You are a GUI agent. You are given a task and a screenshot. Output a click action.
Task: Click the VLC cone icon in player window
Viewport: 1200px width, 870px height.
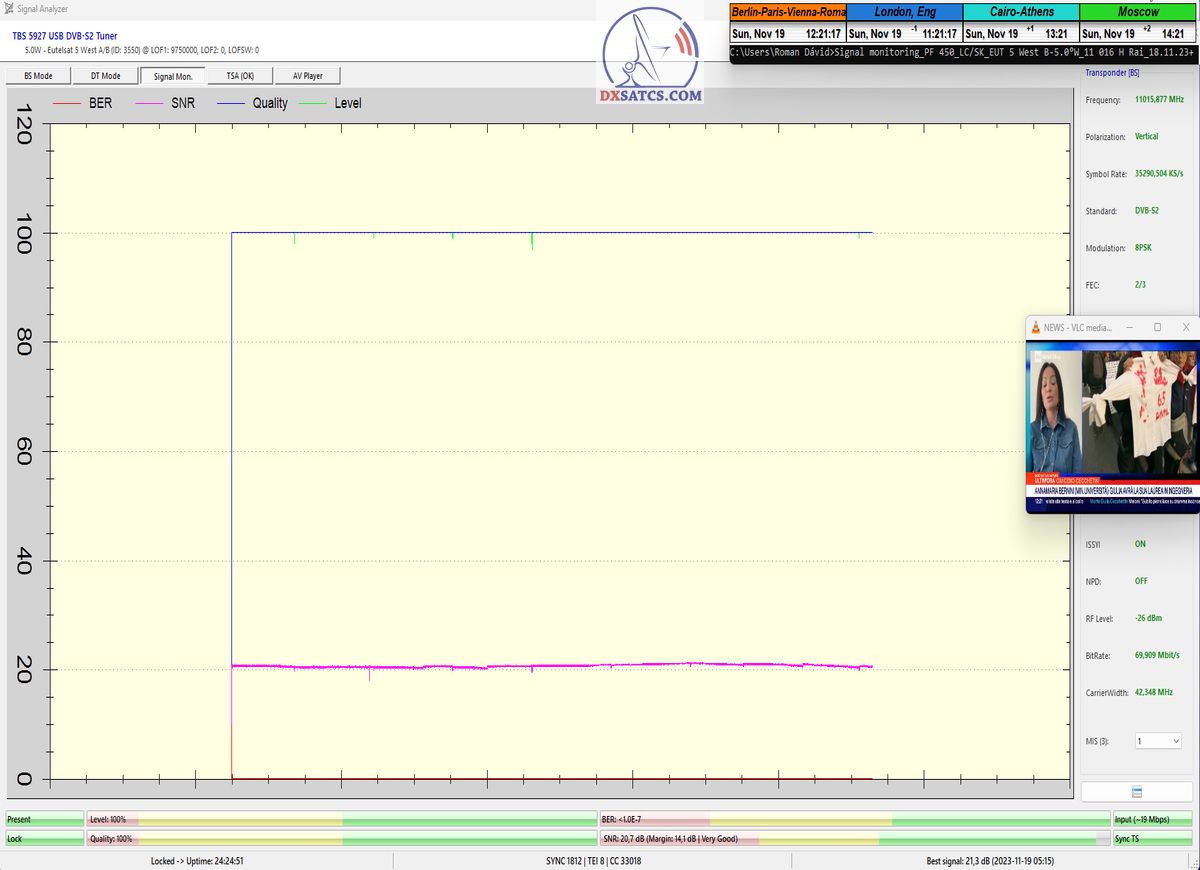1035,327
